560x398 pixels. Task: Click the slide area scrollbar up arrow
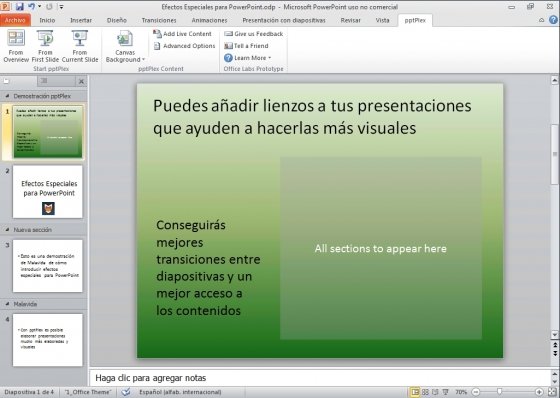[555, 80]
